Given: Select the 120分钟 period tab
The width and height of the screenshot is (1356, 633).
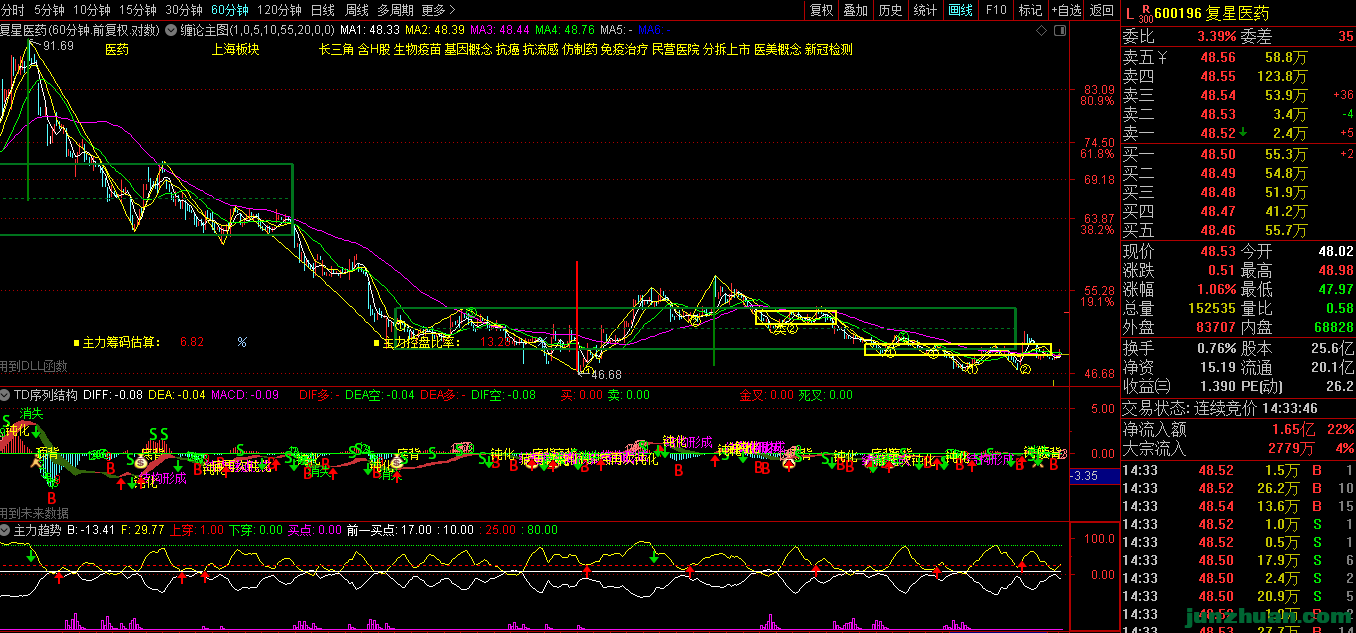Looking at the screenshot, I should (x=280, y=10).
